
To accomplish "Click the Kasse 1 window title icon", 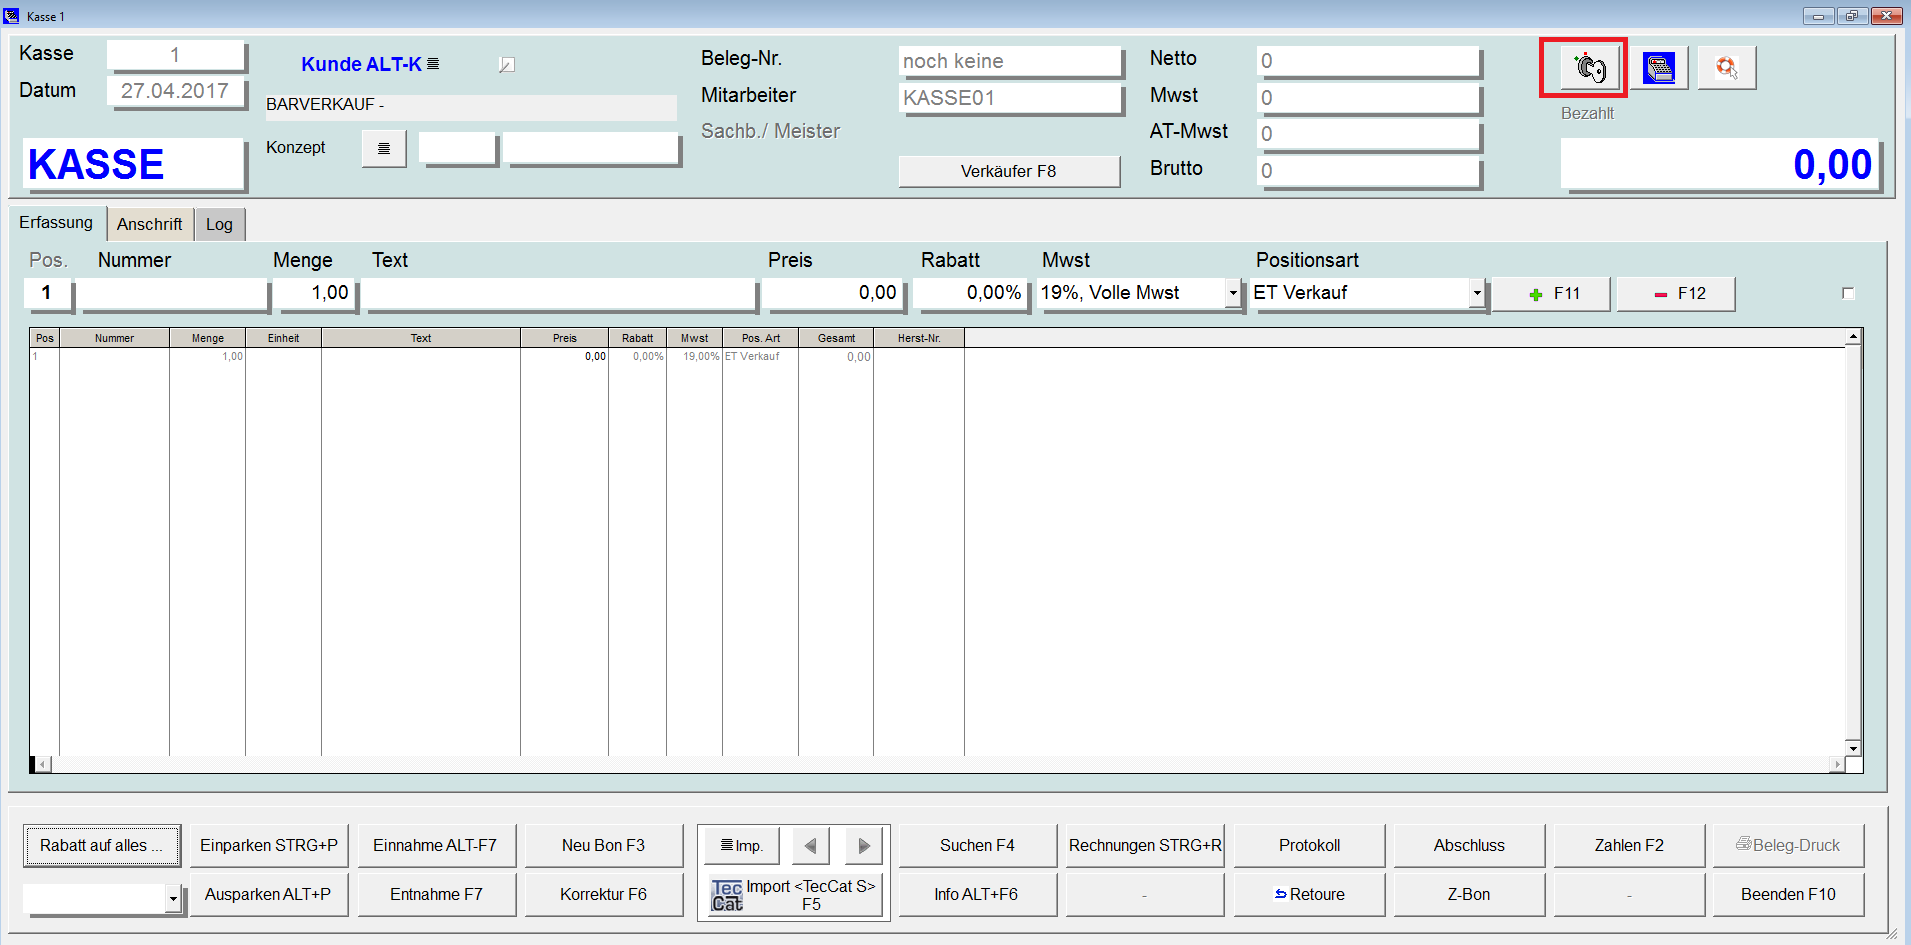I will click(12, 16).
